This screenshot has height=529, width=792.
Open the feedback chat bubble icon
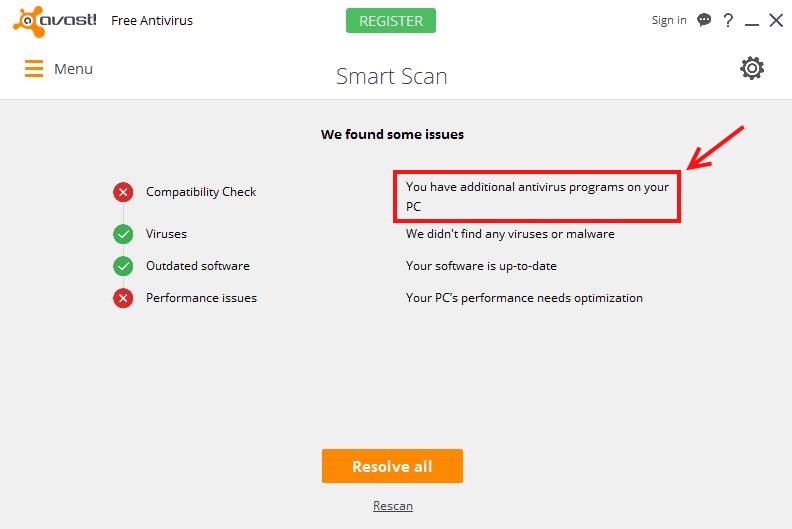pos(704,20)
